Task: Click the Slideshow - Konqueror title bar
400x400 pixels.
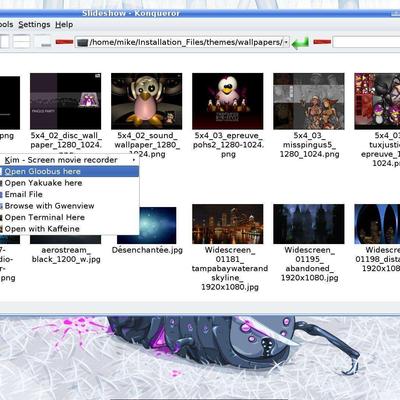Action: (x=200, y=13)
